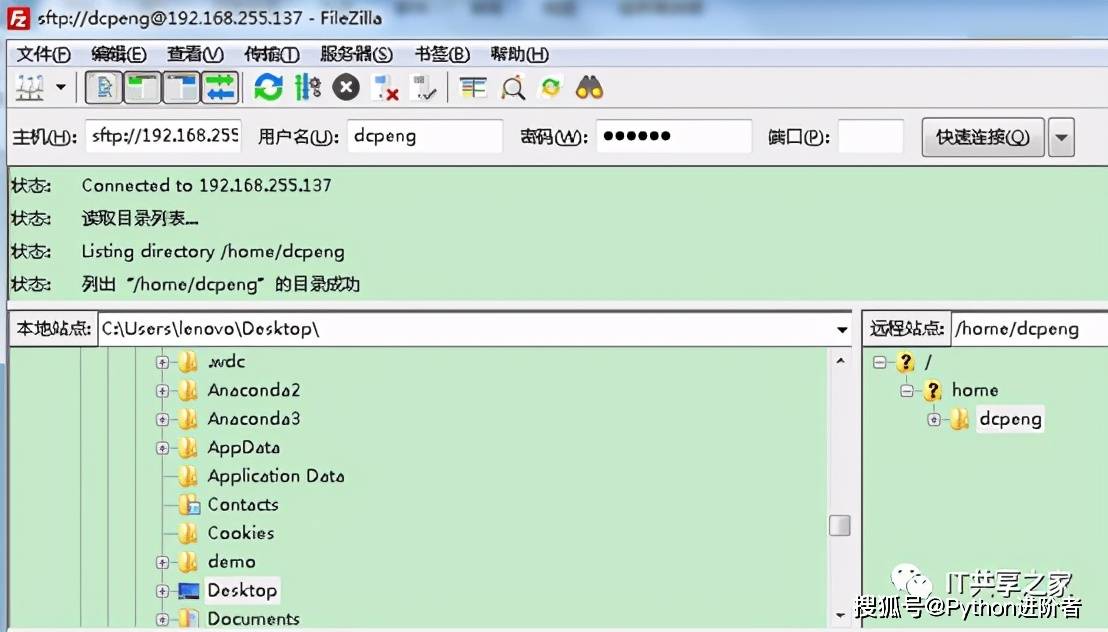This screenshot has height=632, width=1108.
Task: Expand the AppData folder node
Action: [163, 448]
